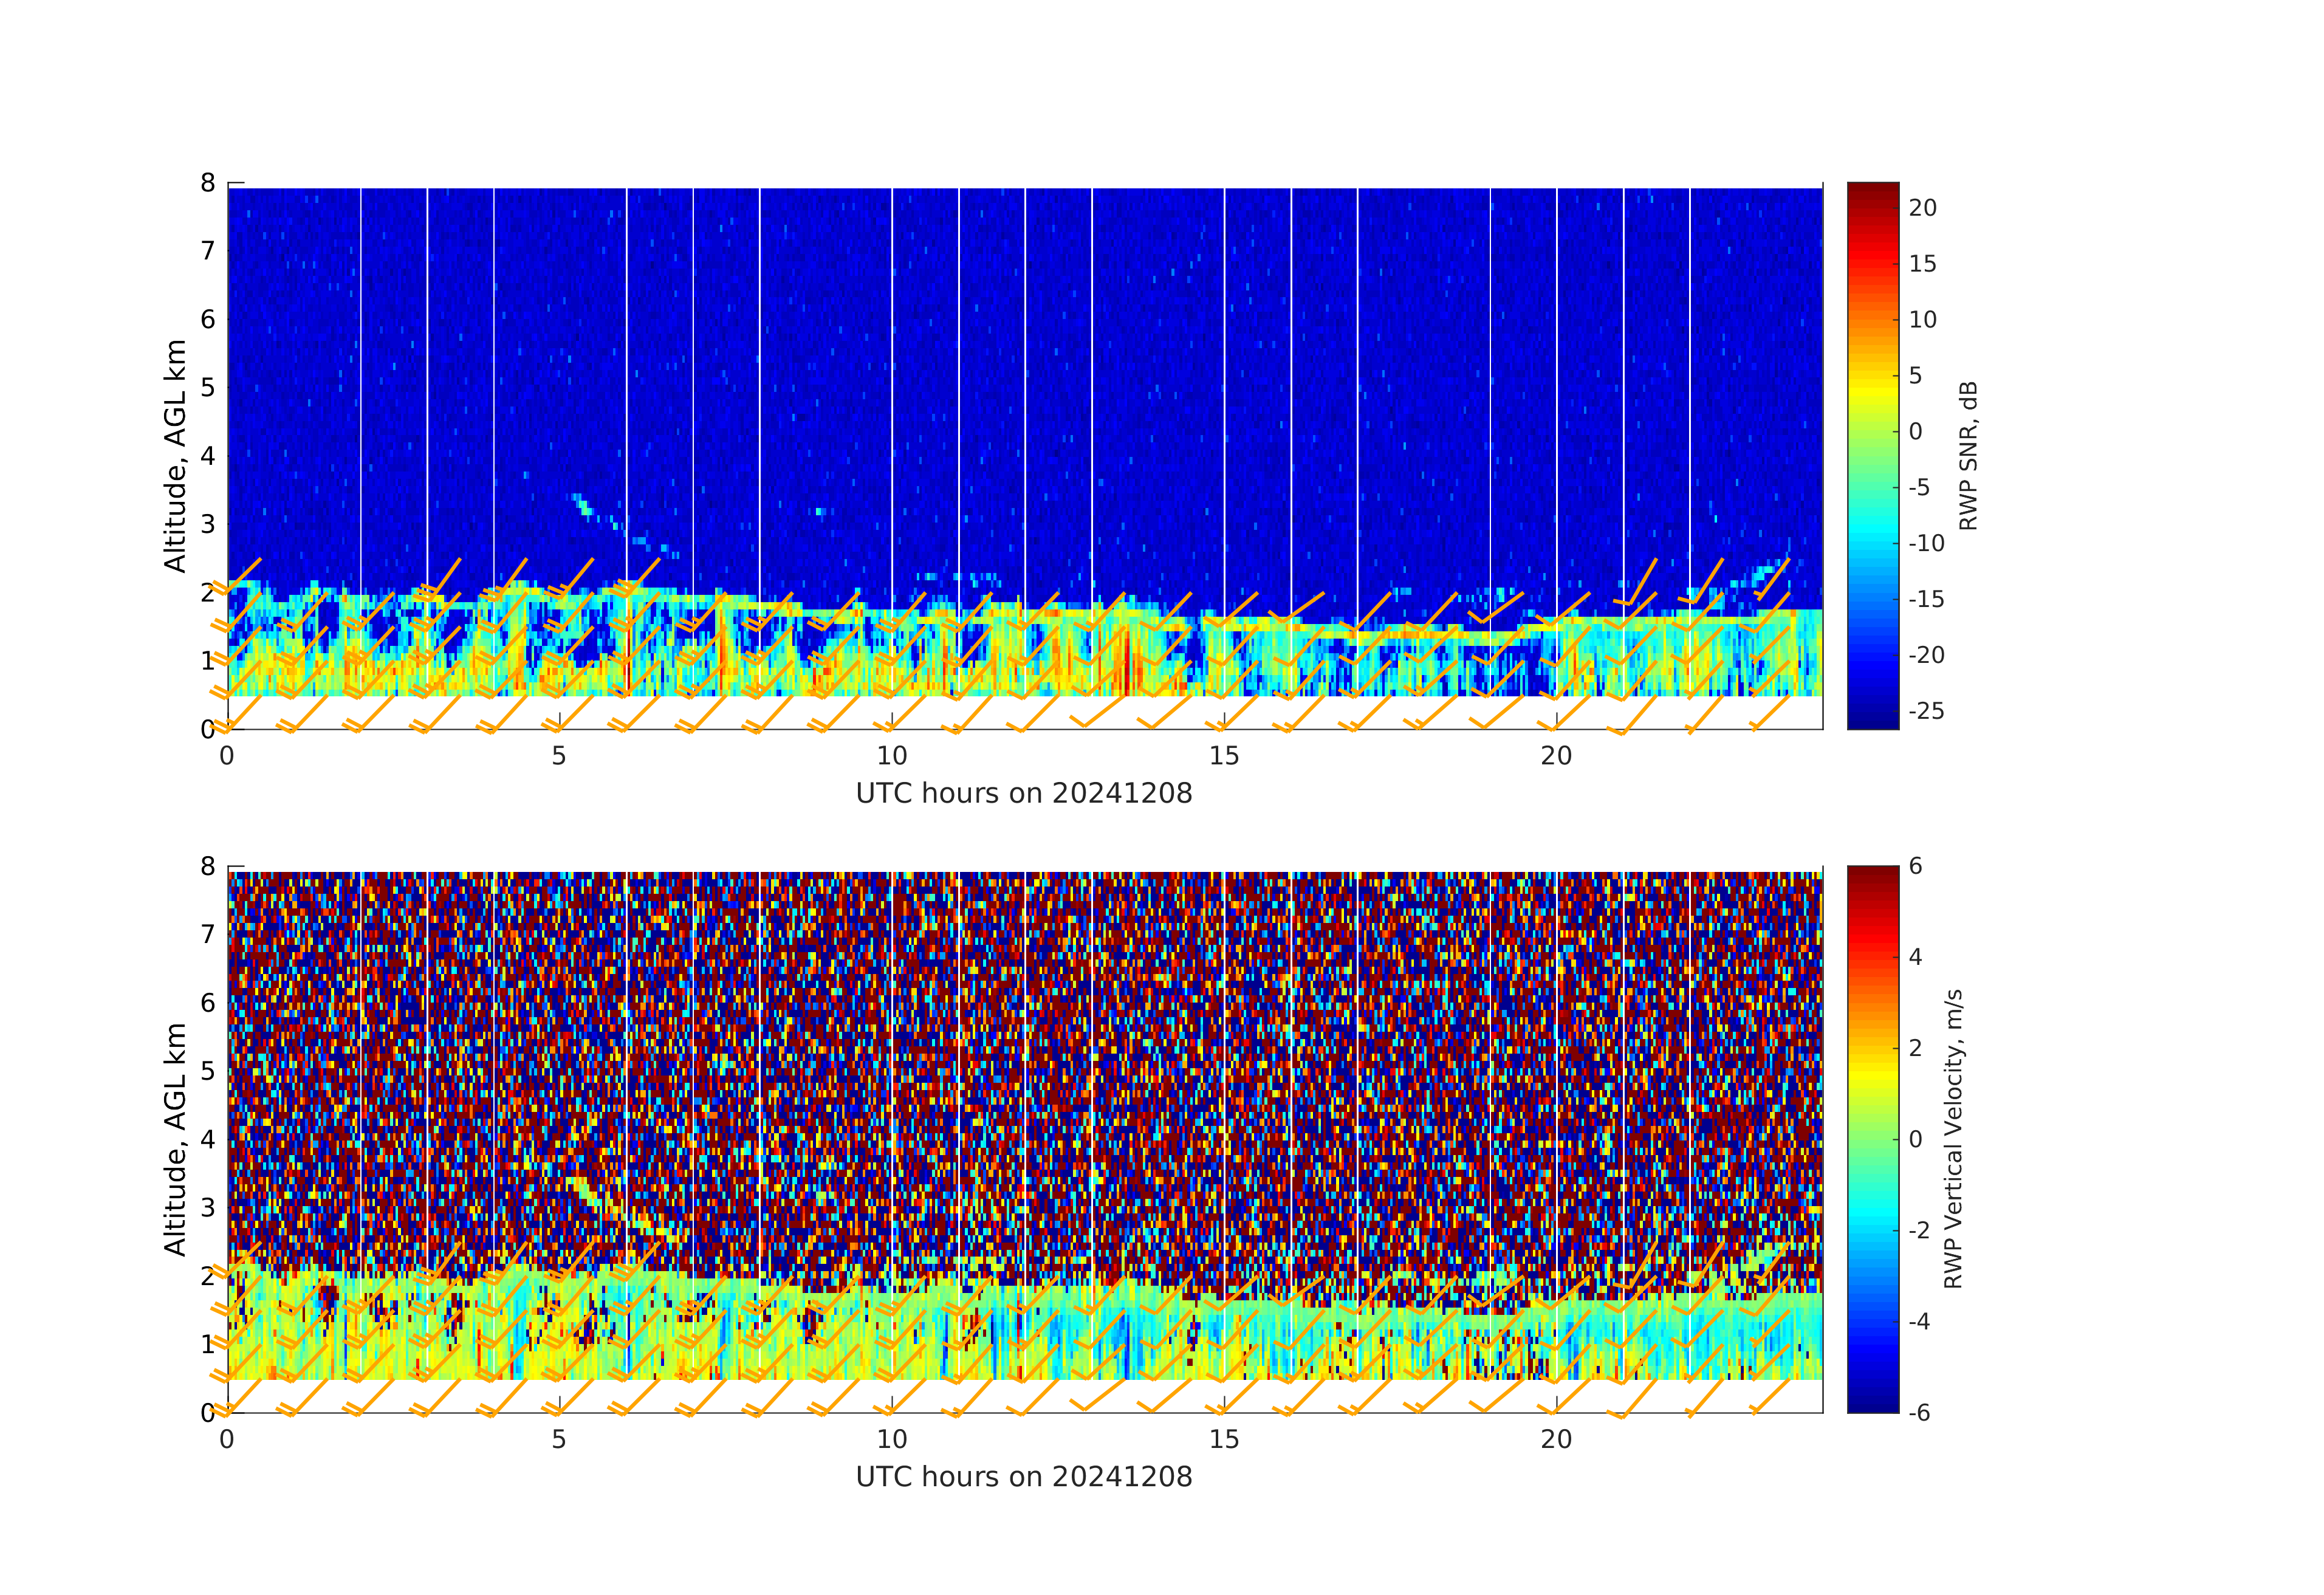Click the 6 tick on the velocity colorbar
The image size is (2324, 1595).
coord(1915,866)
